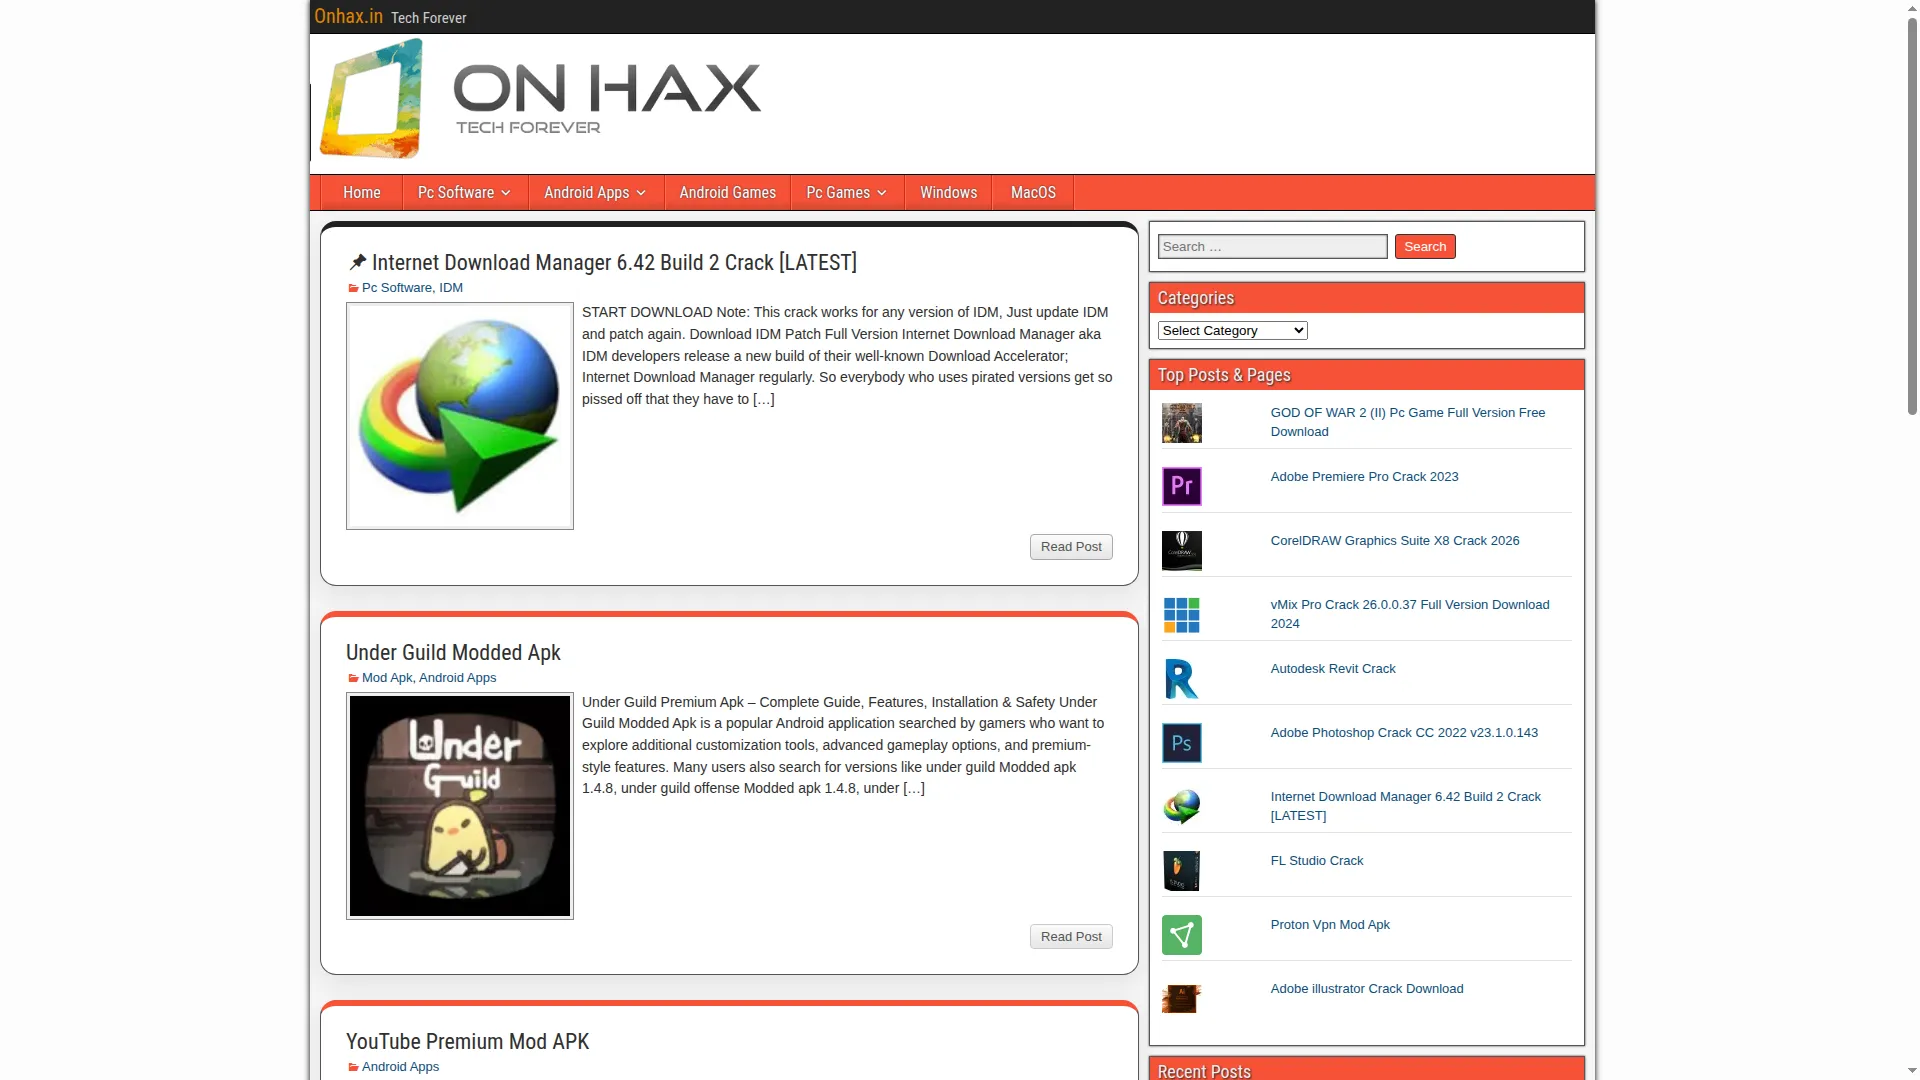
Task: Open CorelDRAW Graphics Suite X8 Crack link
Action: 1395,541
